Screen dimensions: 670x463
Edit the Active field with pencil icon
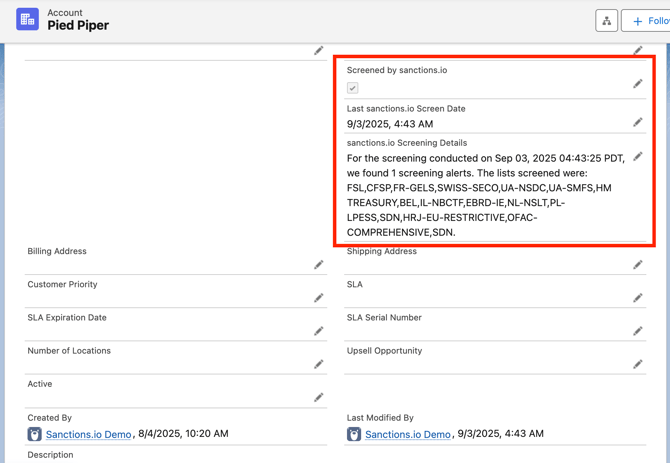point(318,398)
